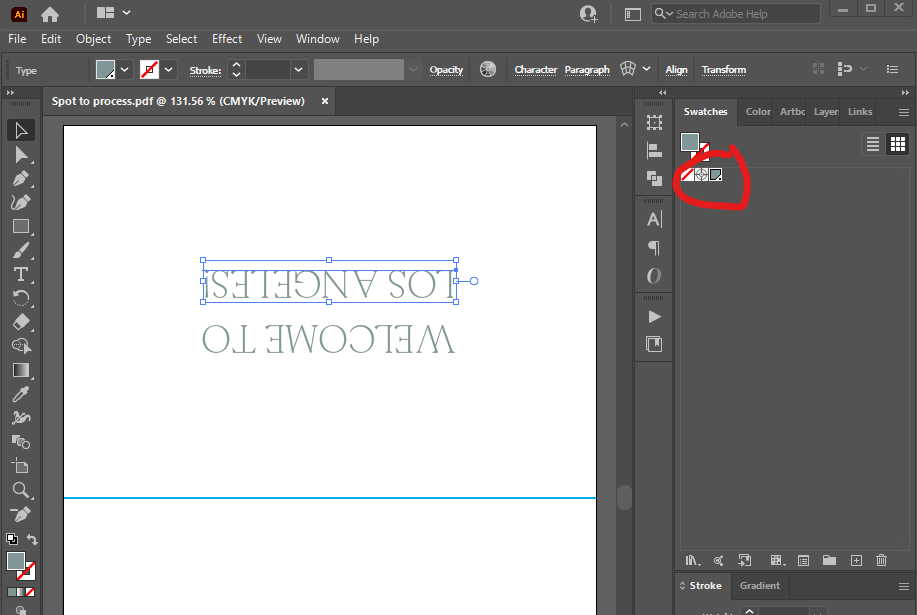Screen dimensions: 917x615
Task: Open the Swatches panel flyout menu
Action: (904, 112)
